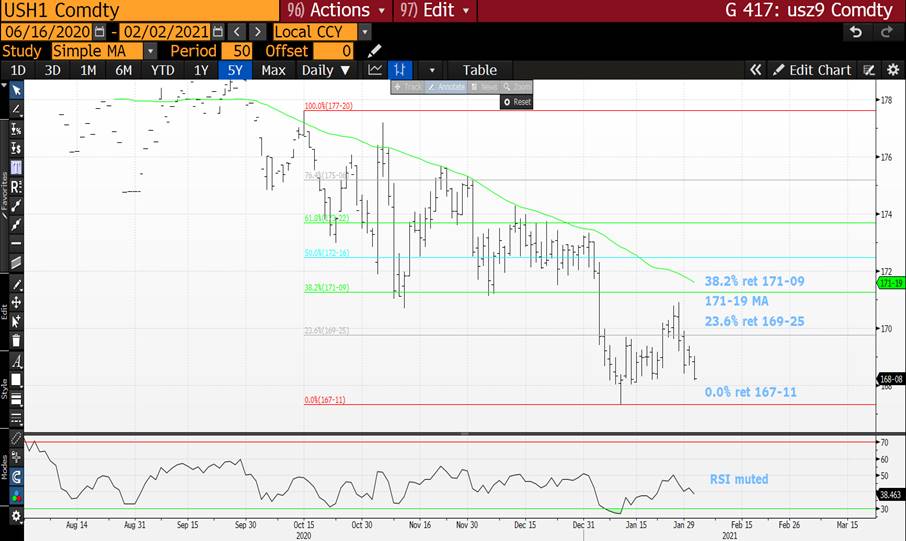
Task: Open the Simple MA study dropdown
Action: click(151, 51)
